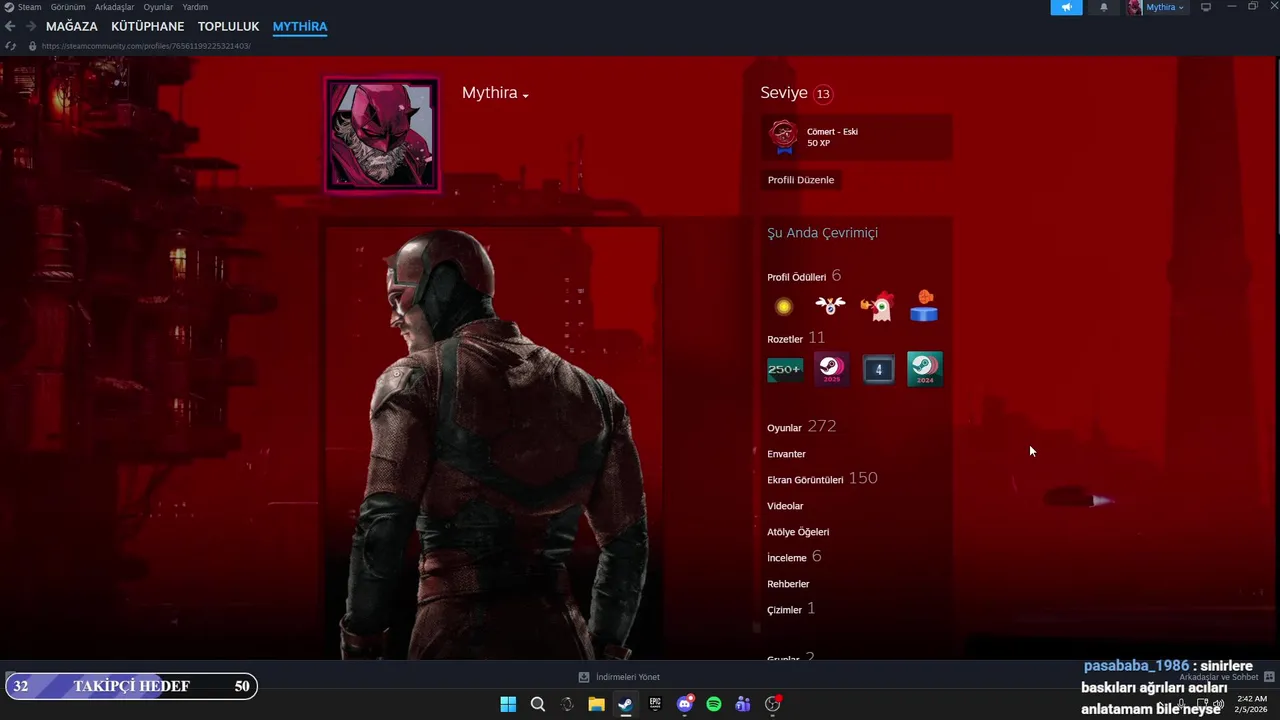1280x720 pixels.
Task: Click the 250+ games badge
Action: tap(784, 369)
